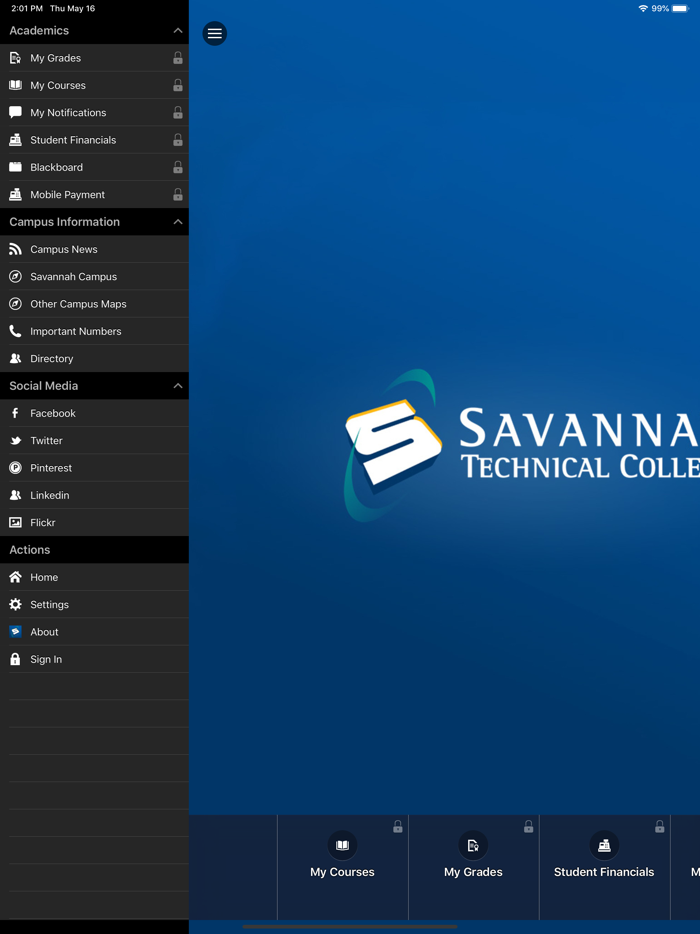This screenshot has width=700, height=934.
Task: Open the Twitter text link
Action: 46,441
